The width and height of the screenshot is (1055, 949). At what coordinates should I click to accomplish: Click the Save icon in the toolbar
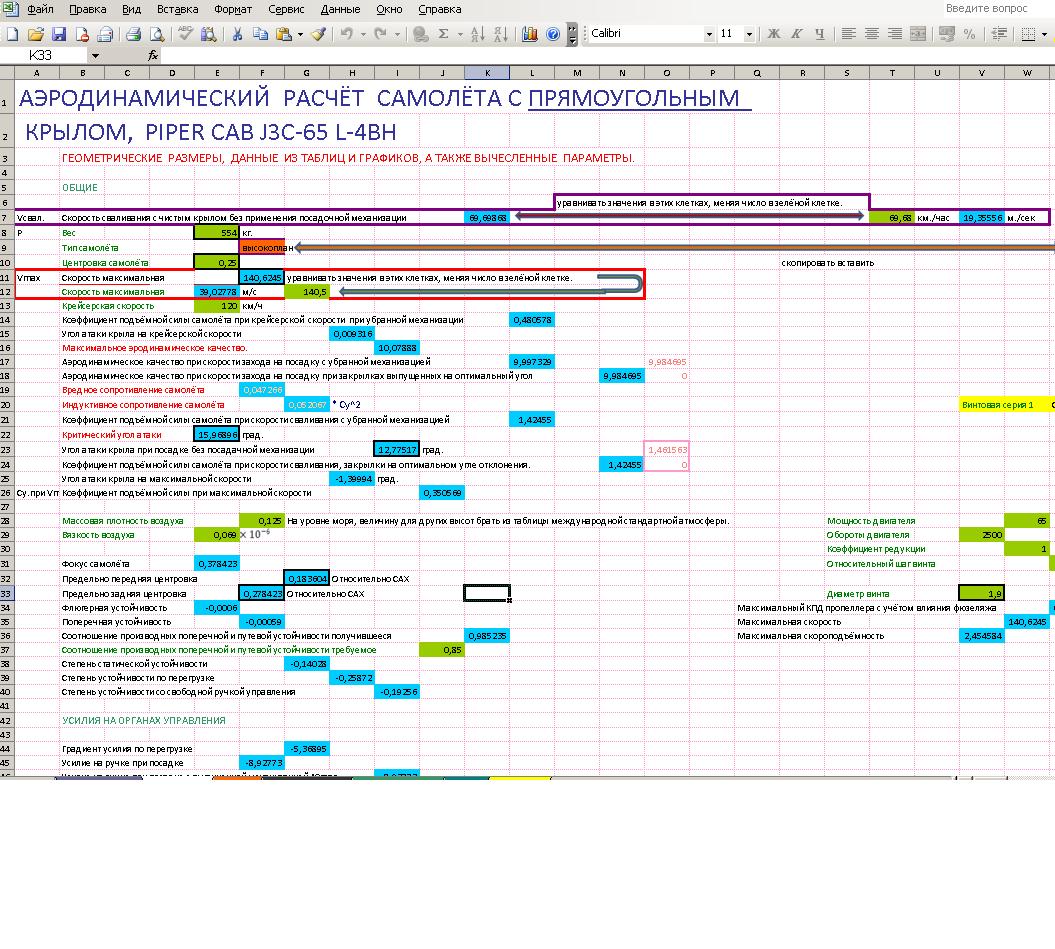pyautogui.click(x=59, y=34)
